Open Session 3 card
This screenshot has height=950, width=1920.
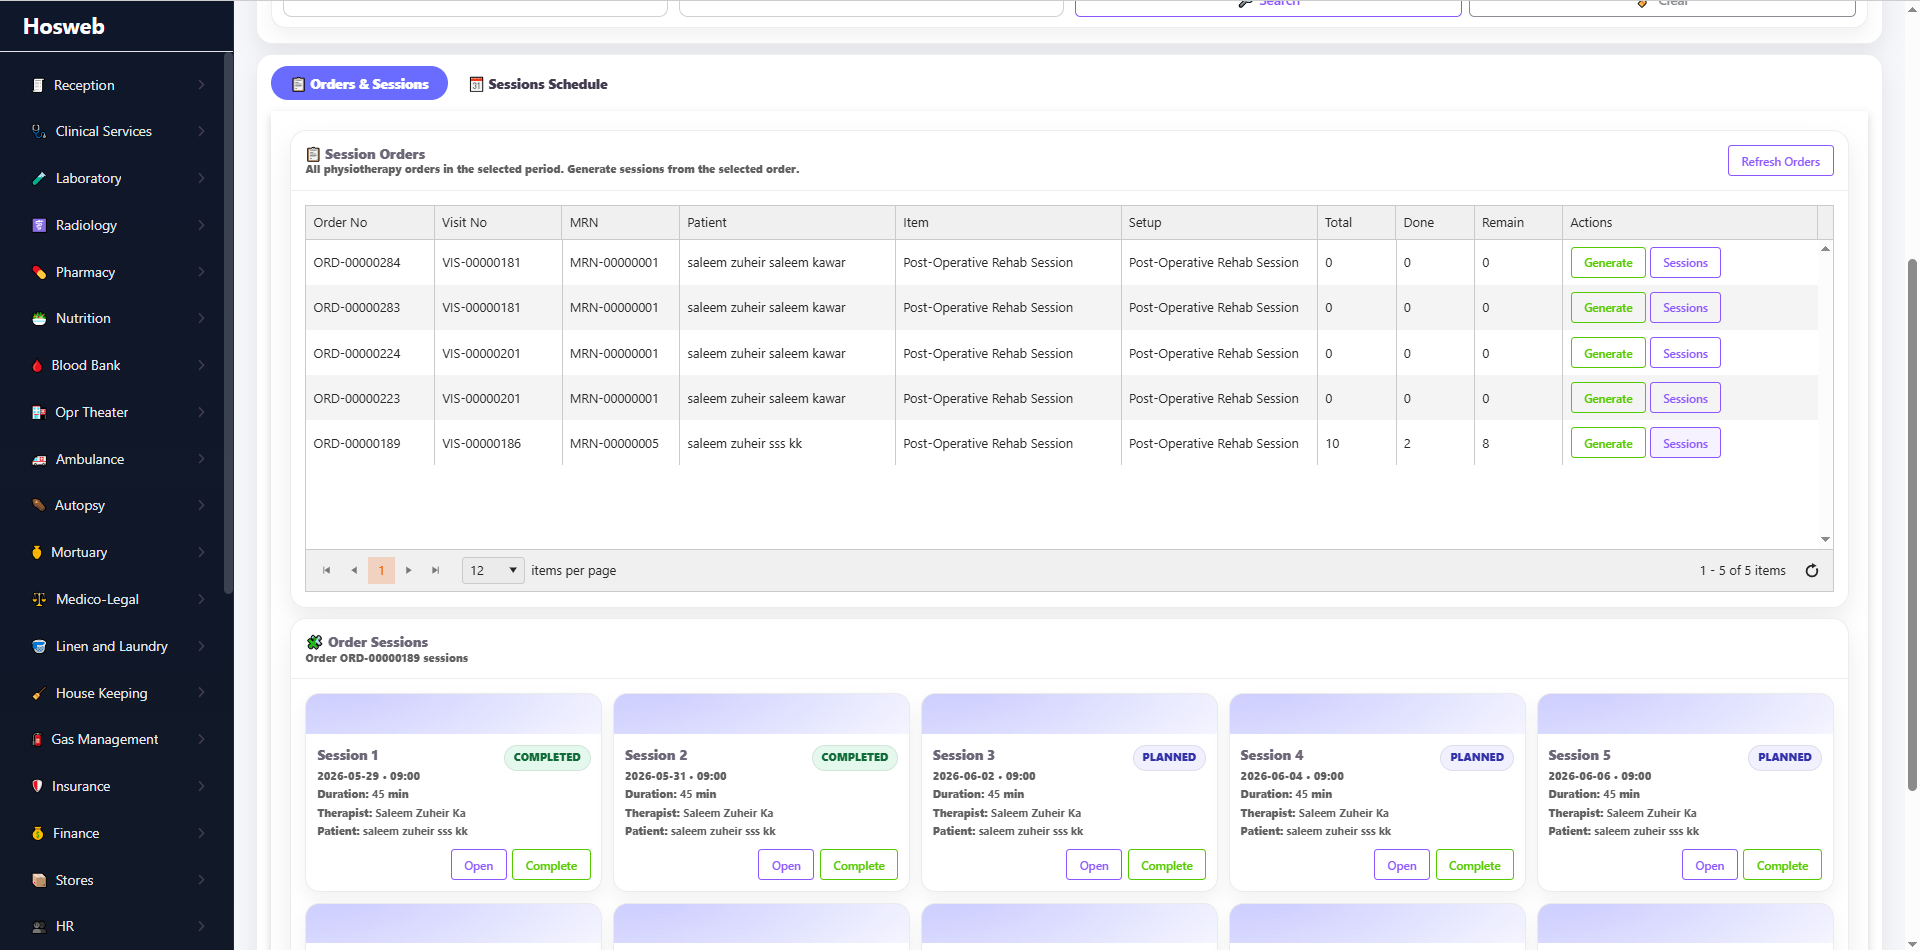coord(1093,866)
